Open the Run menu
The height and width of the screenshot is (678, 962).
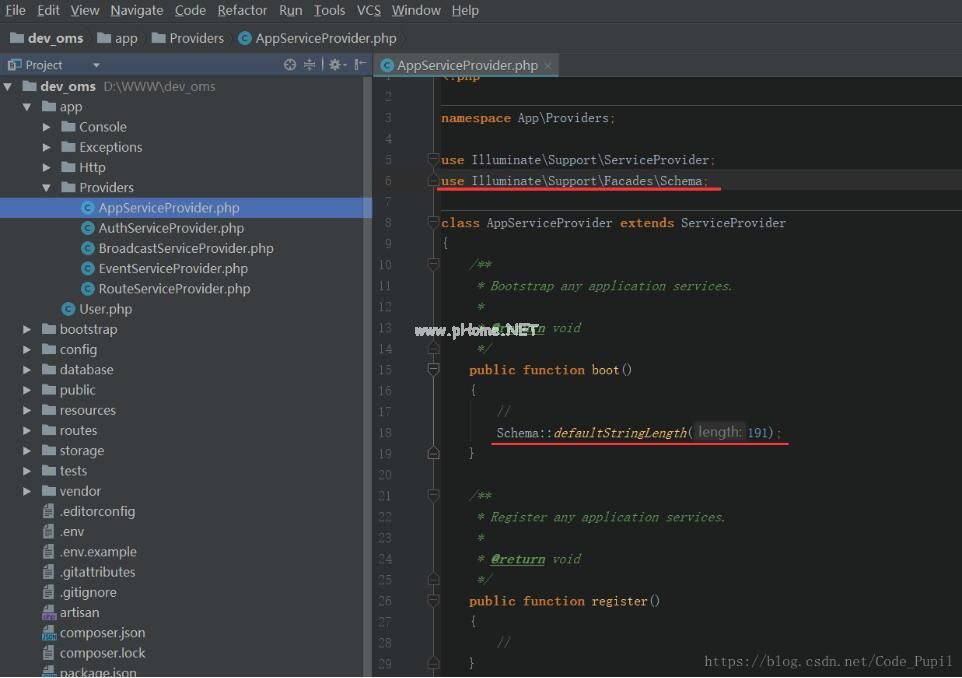[291, 10]
